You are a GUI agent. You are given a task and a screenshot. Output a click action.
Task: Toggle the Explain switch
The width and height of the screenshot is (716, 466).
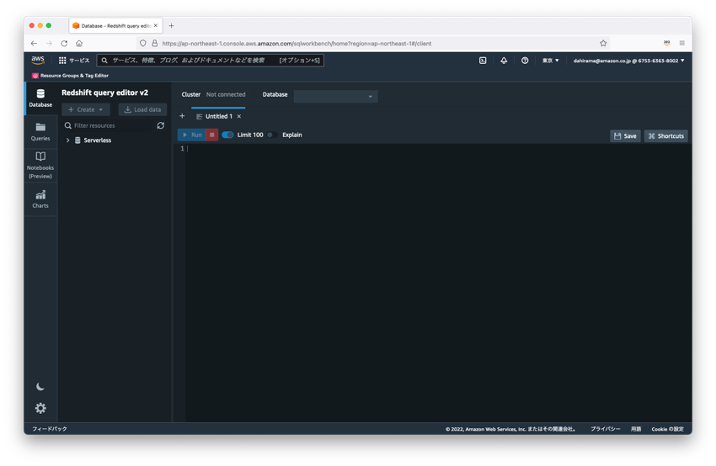coord(272,135)
